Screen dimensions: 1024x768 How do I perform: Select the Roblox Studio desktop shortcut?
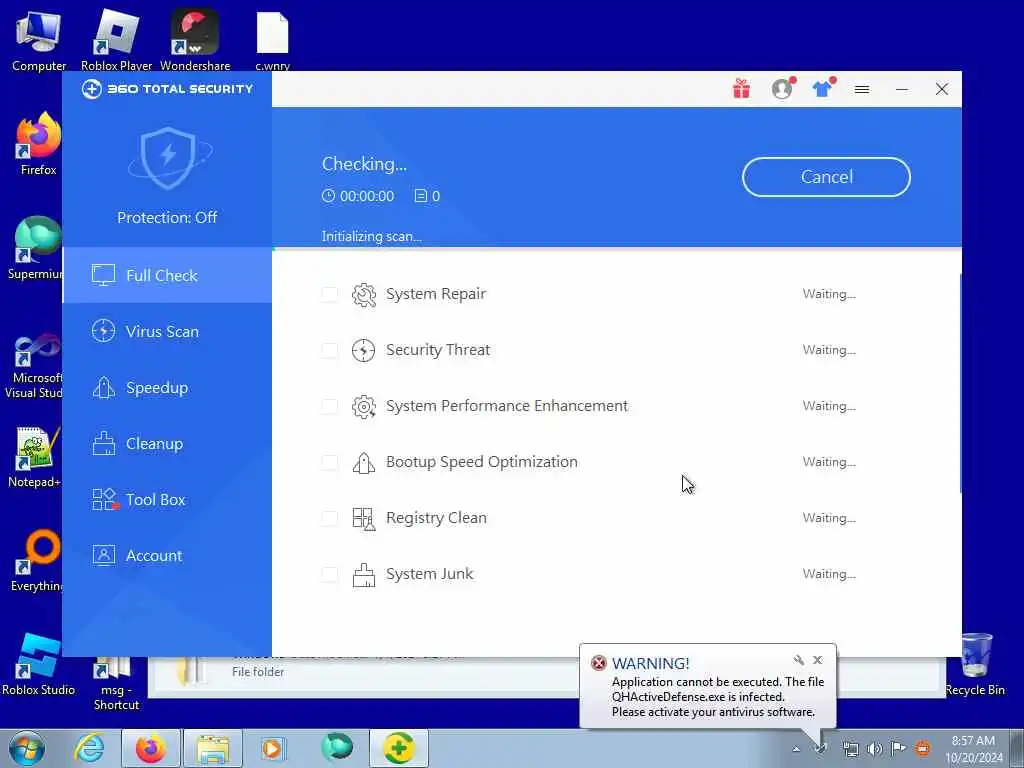pyautogui.click(x=39, y=665)
